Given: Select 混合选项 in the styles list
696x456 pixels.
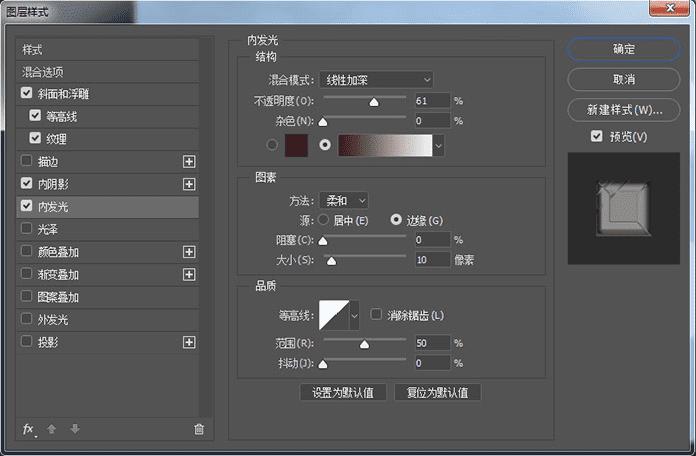Looking at the screenshot, I should [43, 72].
